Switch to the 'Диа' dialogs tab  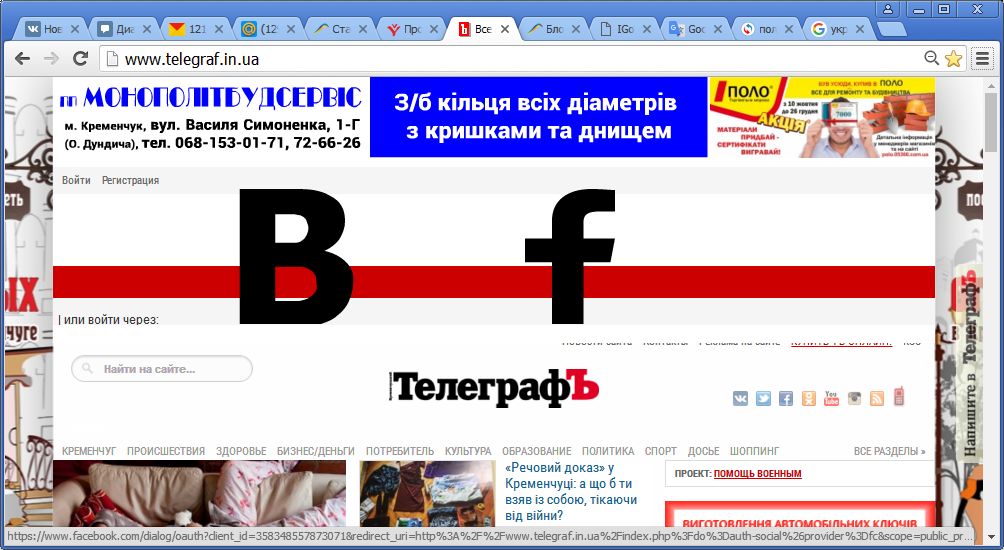(x=124, y=29)
